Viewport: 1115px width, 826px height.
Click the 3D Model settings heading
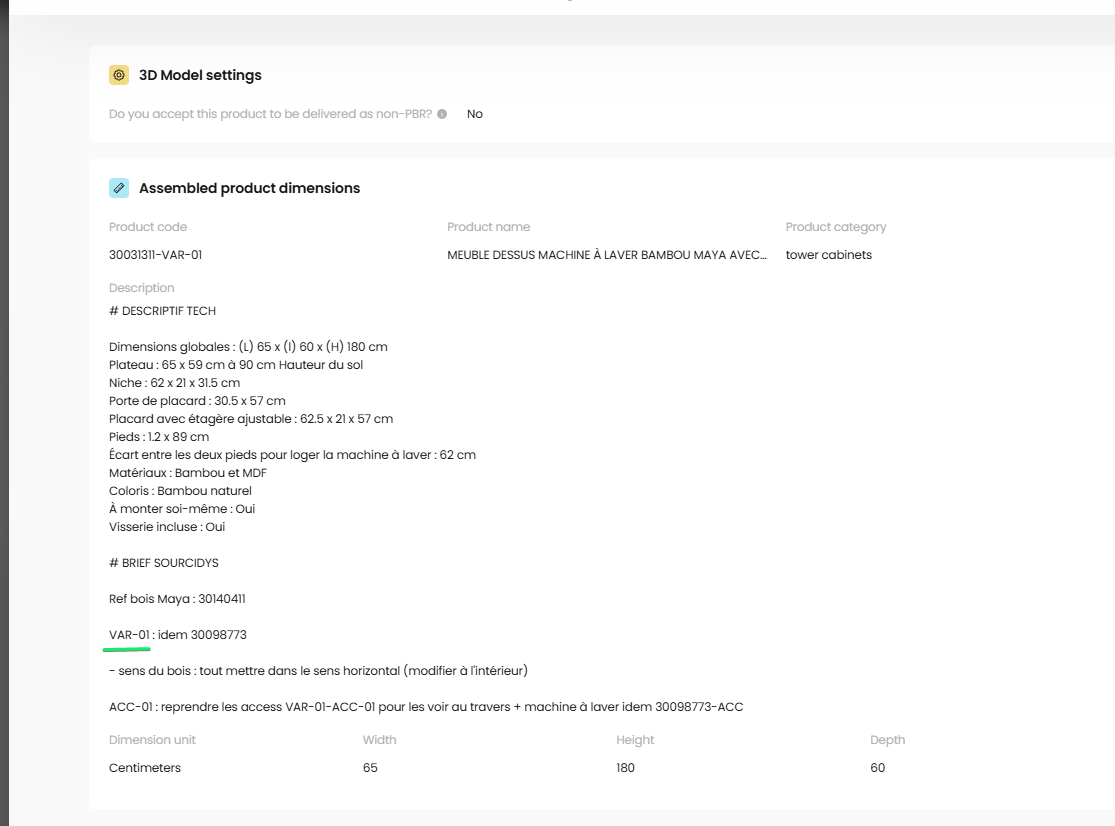[200, 75]
